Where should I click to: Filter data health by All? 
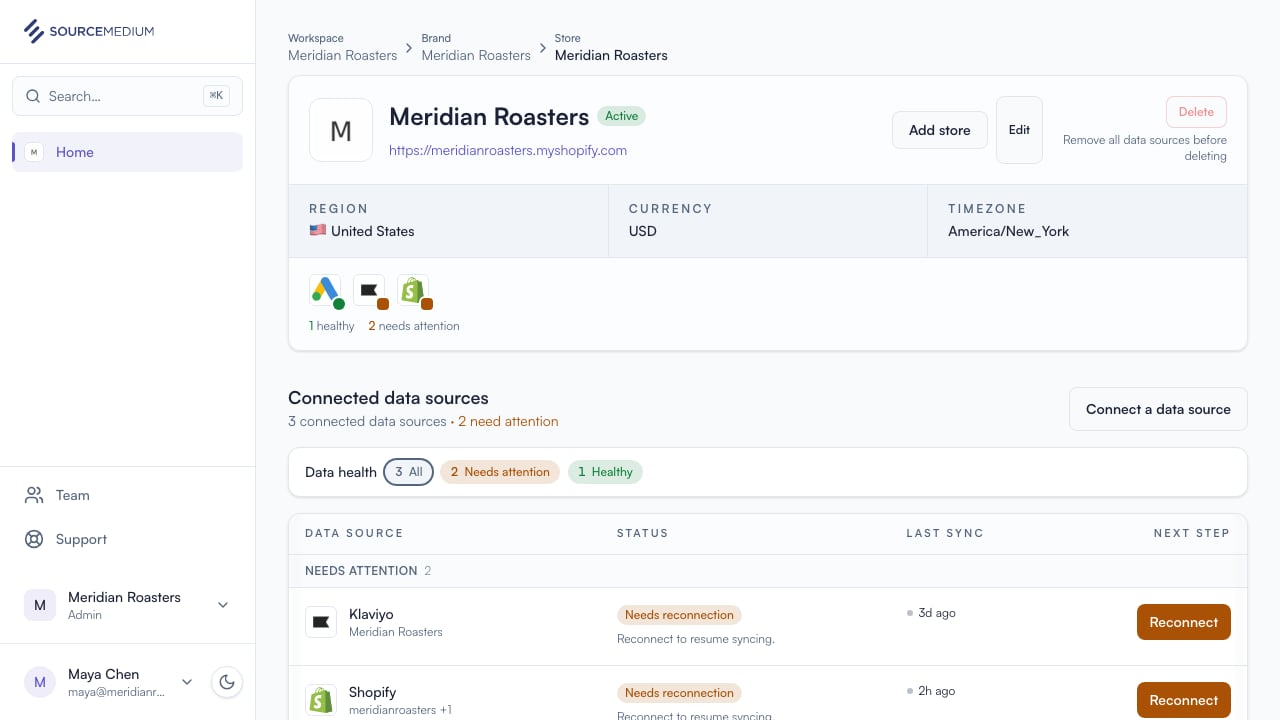click(408, 472)
